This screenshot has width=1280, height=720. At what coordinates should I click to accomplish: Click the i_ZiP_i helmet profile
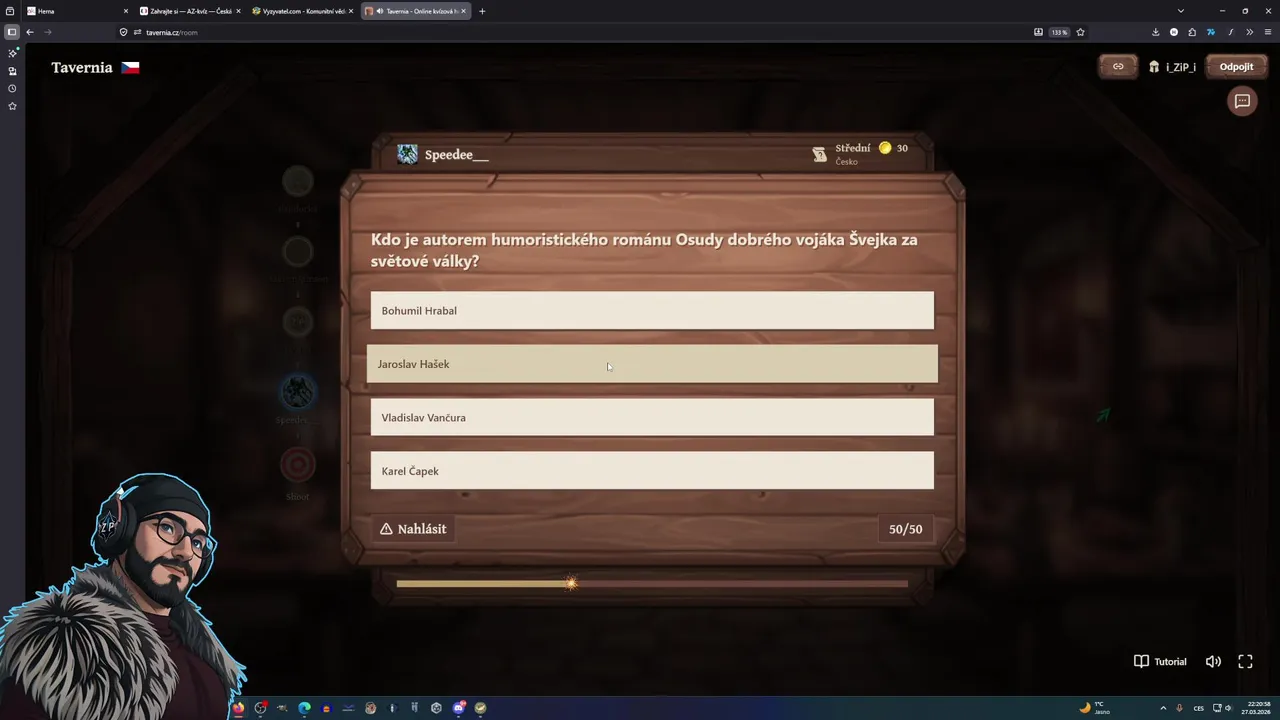[x=1172, y=67]
